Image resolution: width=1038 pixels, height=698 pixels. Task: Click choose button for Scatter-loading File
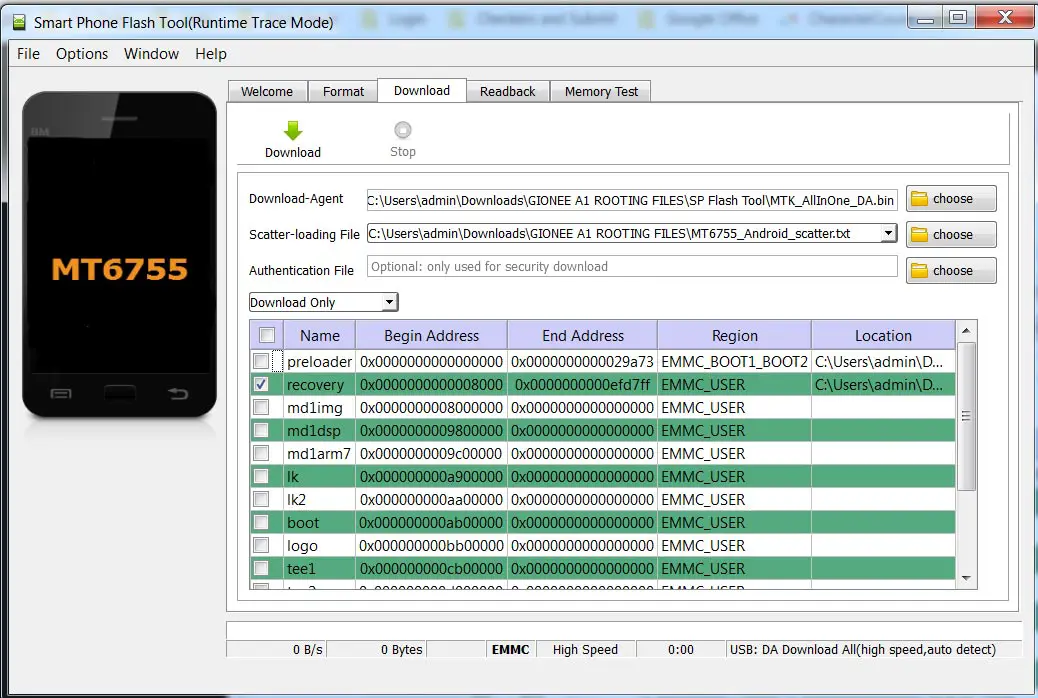[951, 234]
